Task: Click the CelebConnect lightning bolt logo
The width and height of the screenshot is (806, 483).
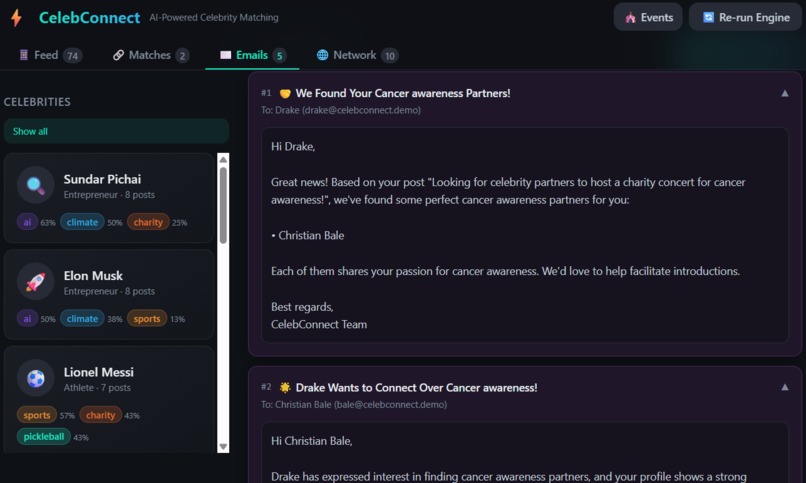Action: pos(16,17)
